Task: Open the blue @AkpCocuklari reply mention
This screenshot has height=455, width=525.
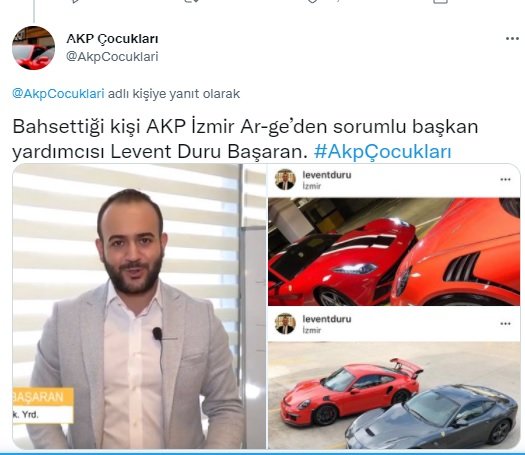Action: (x=58, y=93)
